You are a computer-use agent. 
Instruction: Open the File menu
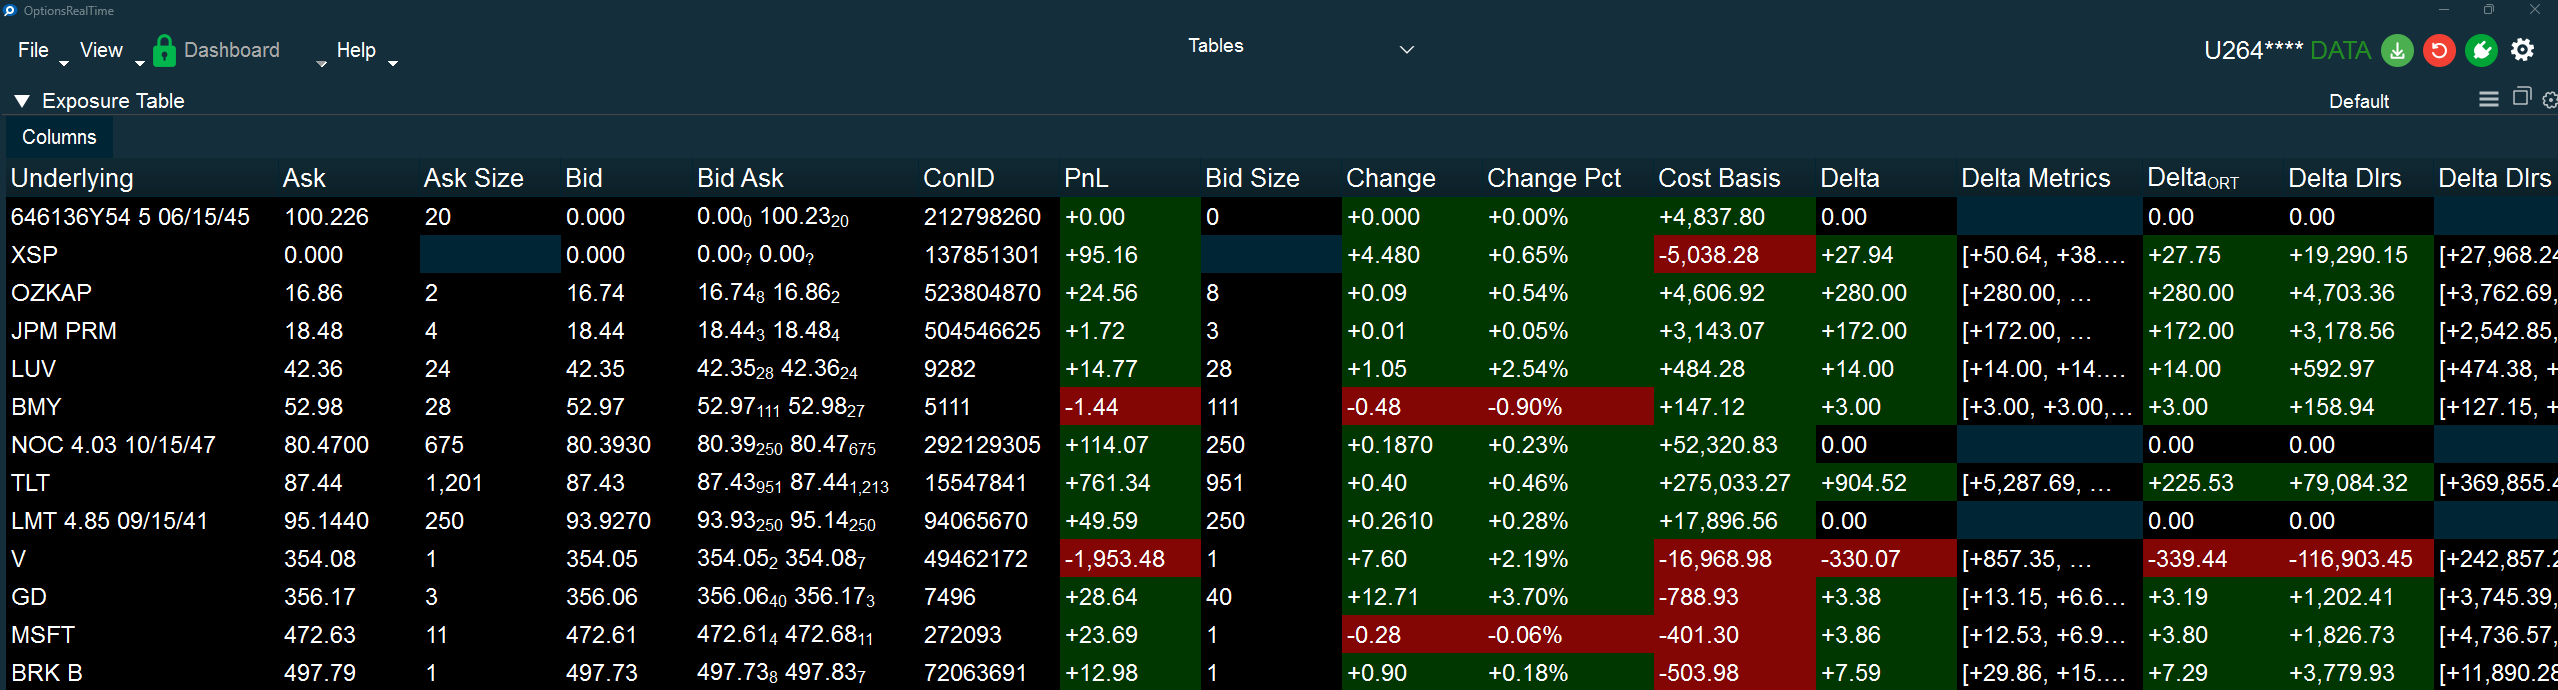click(33, 50)
